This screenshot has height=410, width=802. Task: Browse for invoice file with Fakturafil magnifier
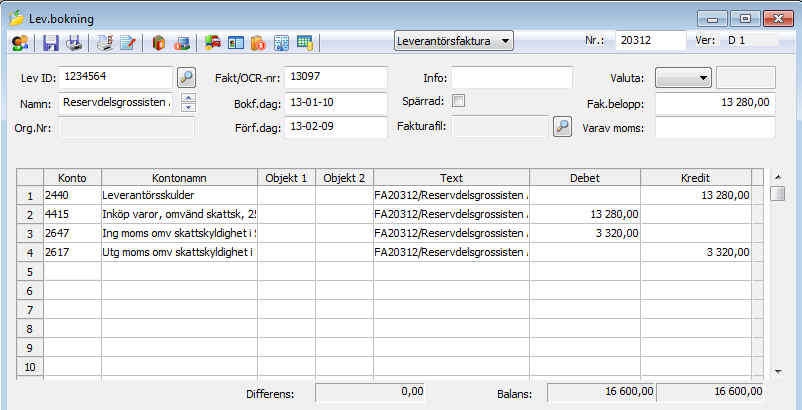pos(563,127)
